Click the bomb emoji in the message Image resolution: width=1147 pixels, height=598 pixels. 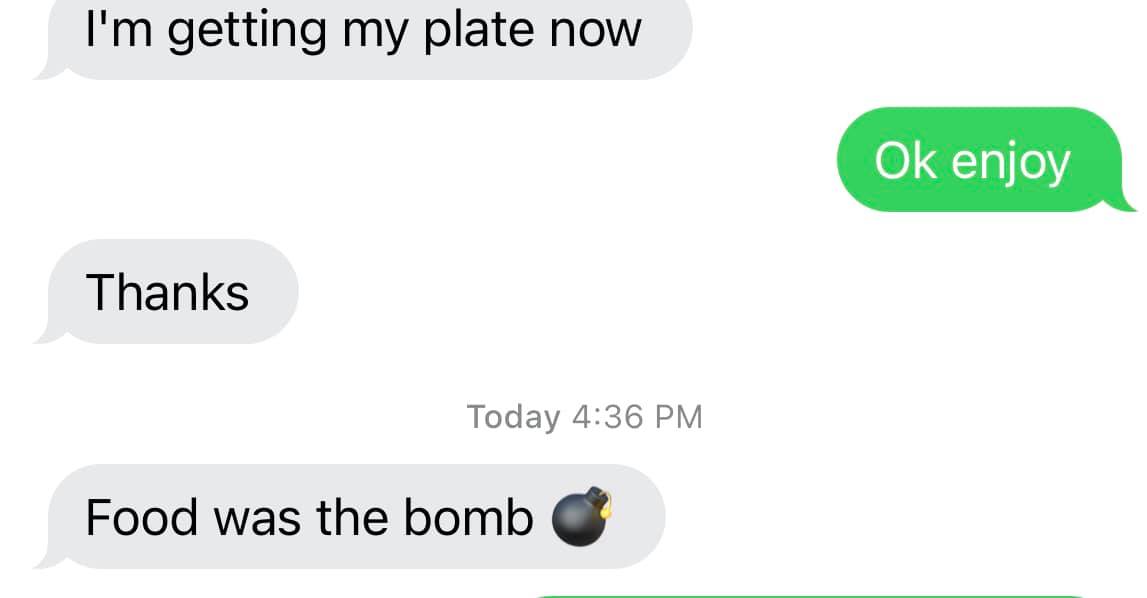pos(582,516)
